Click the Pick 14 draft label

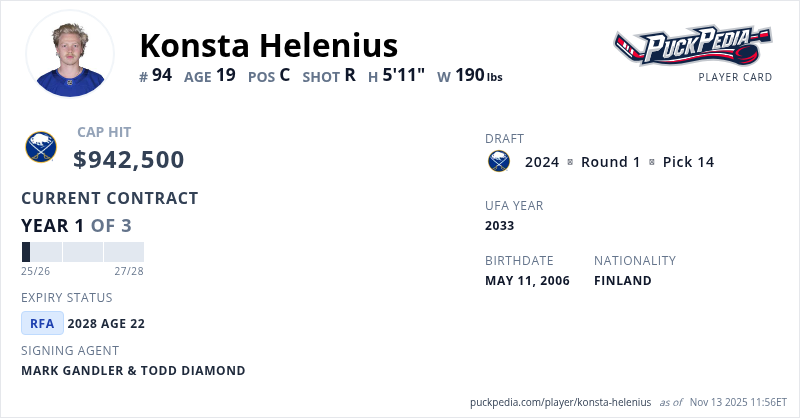[x=688, y=162]
